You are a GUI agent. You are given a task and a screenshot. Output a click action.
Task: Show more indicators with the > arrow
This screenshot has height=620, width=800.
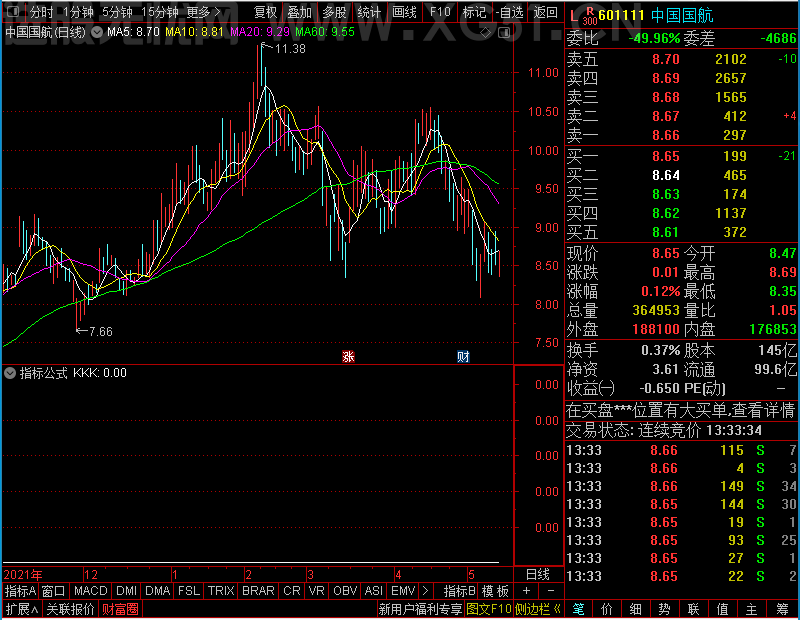click(426, 591)
